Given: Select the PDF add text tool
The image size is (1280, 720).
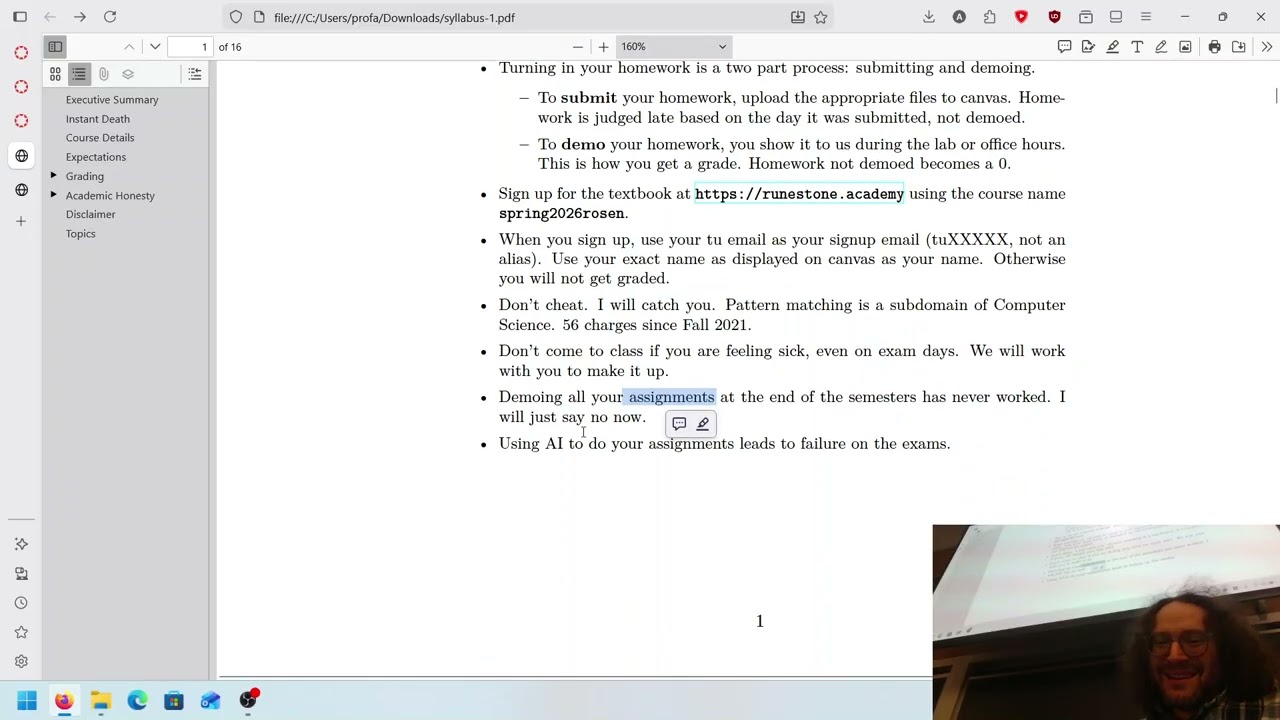Looking at the screenshot, I should [x=1137, y=47].
